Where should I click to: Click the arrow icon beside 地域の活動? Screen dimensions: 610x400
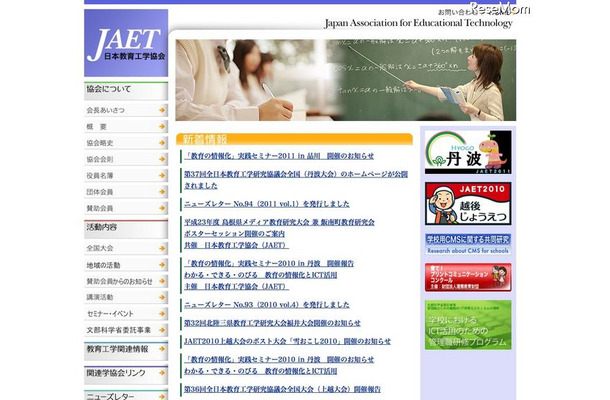(162, 265)
